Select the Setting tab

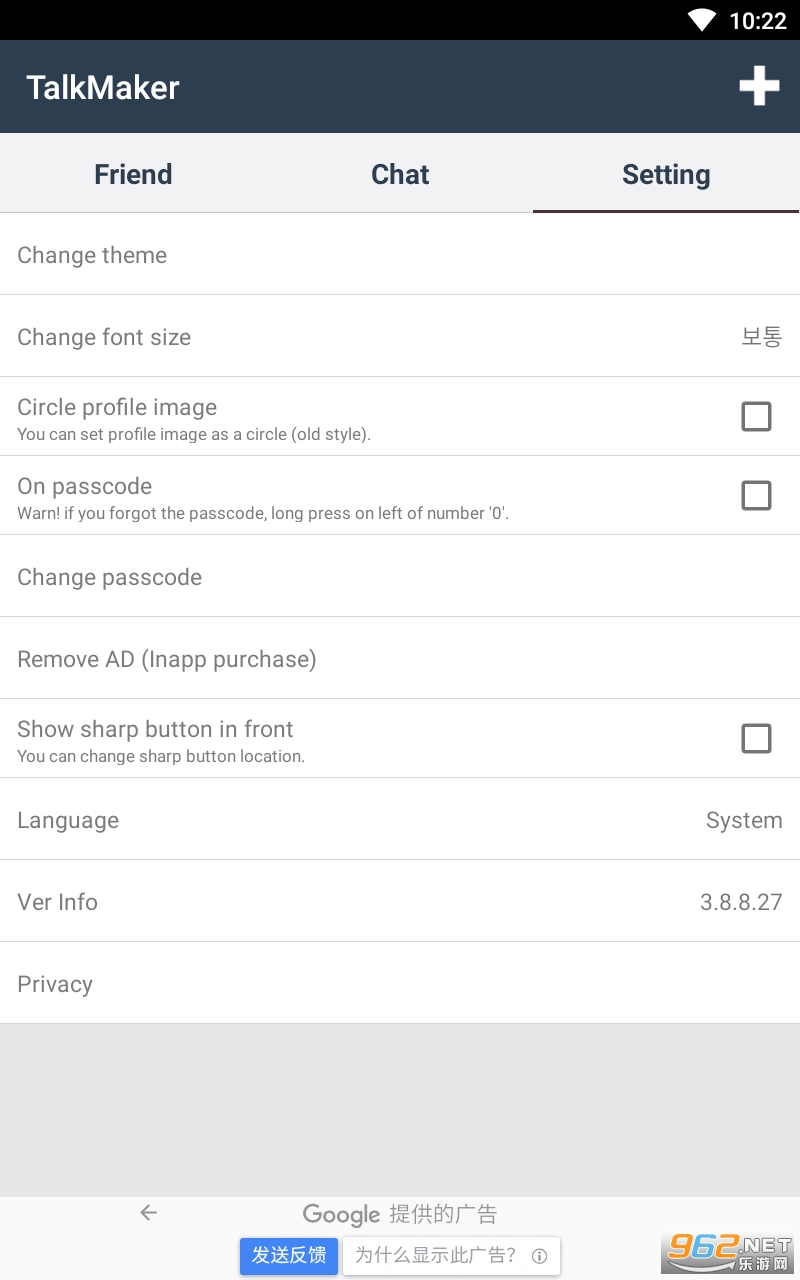[666, 174]
